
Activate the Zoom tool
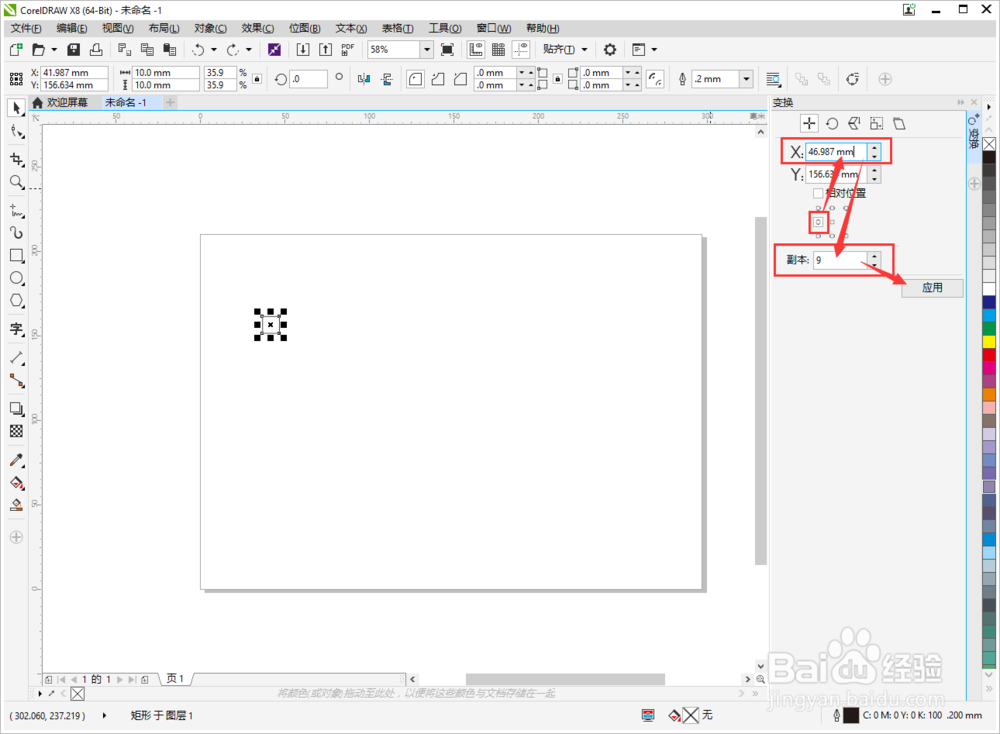[x=16, y=182]
